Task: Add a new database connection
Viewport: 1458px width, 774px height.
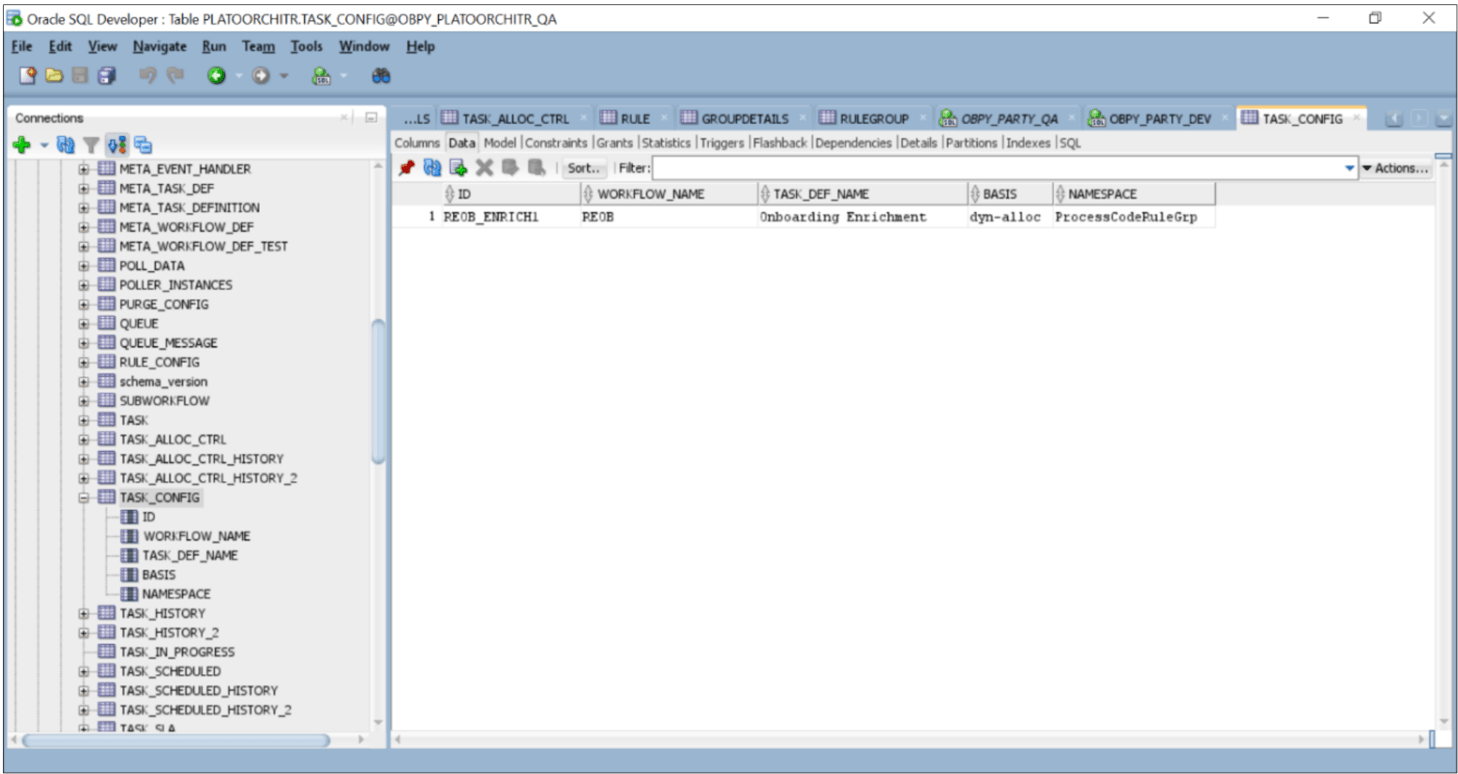Action: [x=19, y=145]
